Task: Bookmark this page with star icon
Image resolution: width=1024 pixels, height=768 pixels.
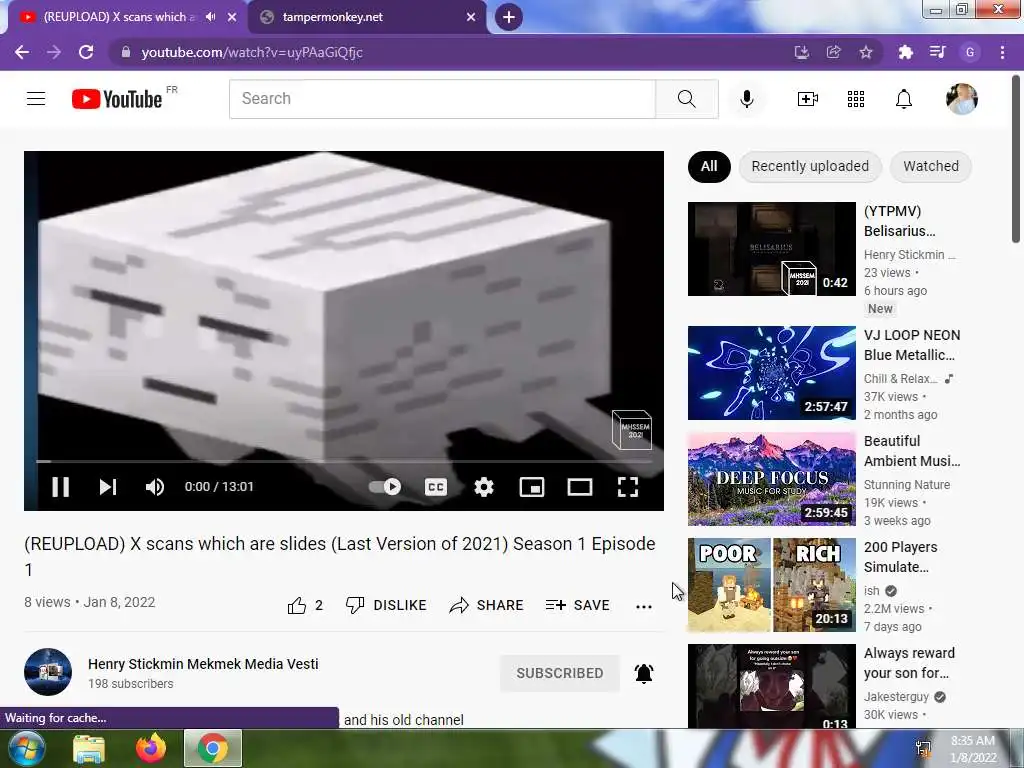Action: coord(865,52)
